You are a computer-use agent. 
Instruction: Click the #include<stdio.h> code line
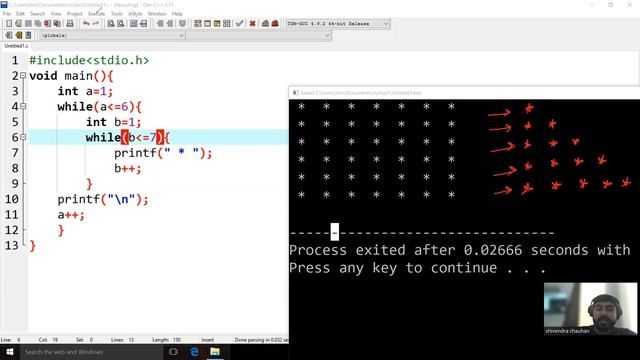89,60
